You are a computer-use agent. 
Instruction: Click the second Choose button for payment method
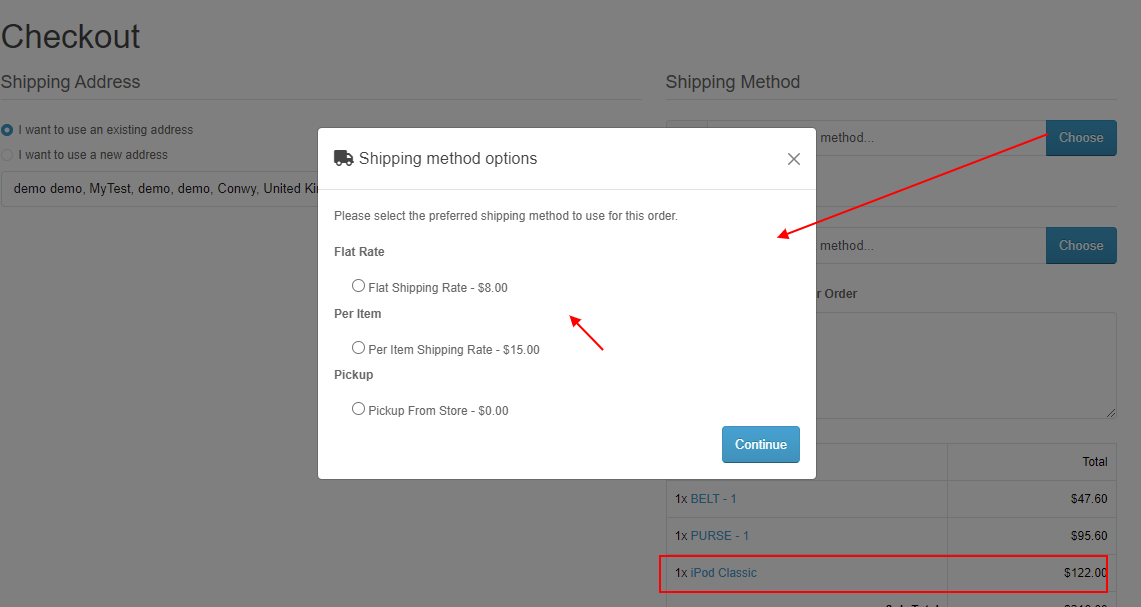1081,245
